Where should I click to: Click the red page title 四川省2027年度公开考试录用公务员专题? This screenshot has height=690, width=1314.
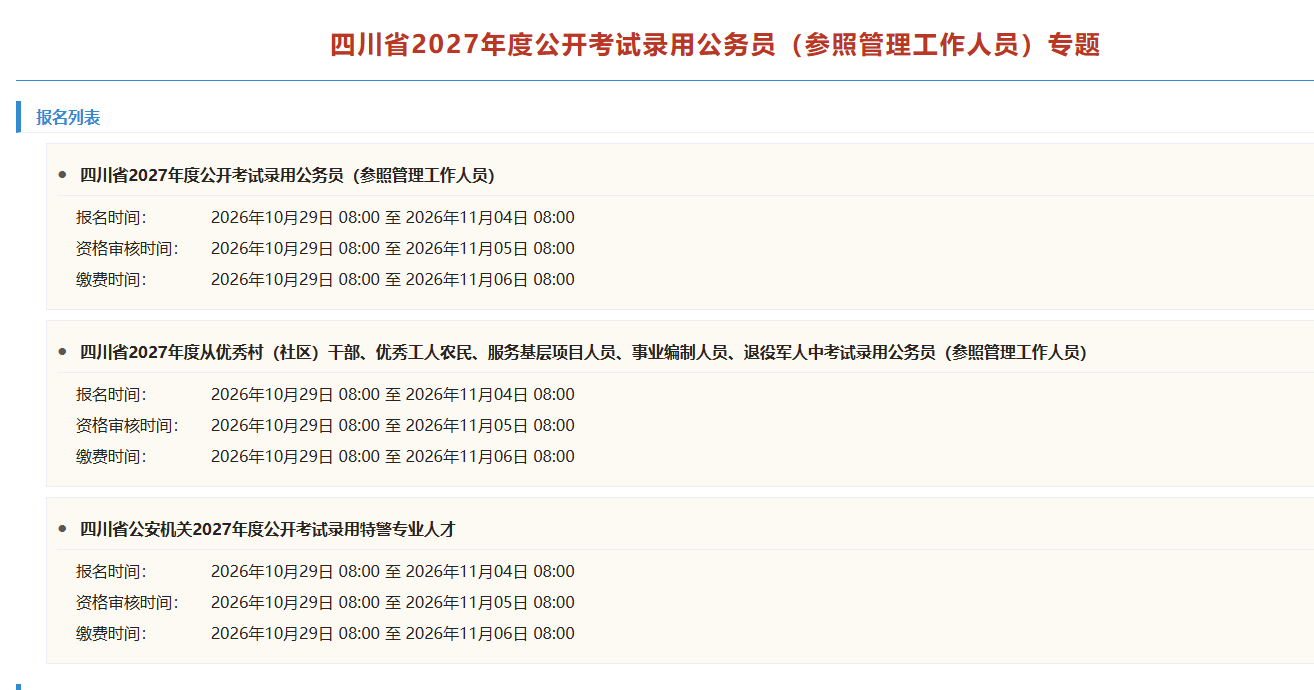point(715,45)
